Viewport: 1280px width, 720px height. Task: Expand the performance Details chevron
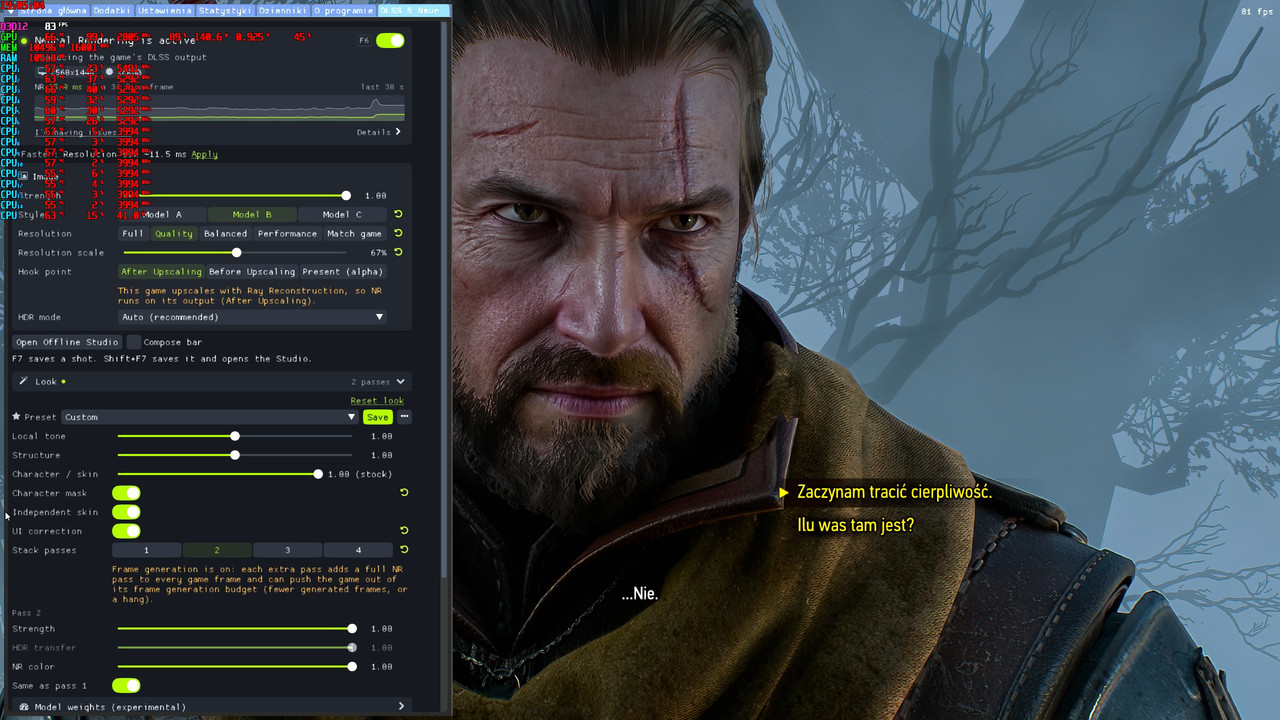click(x=397, y=132)
